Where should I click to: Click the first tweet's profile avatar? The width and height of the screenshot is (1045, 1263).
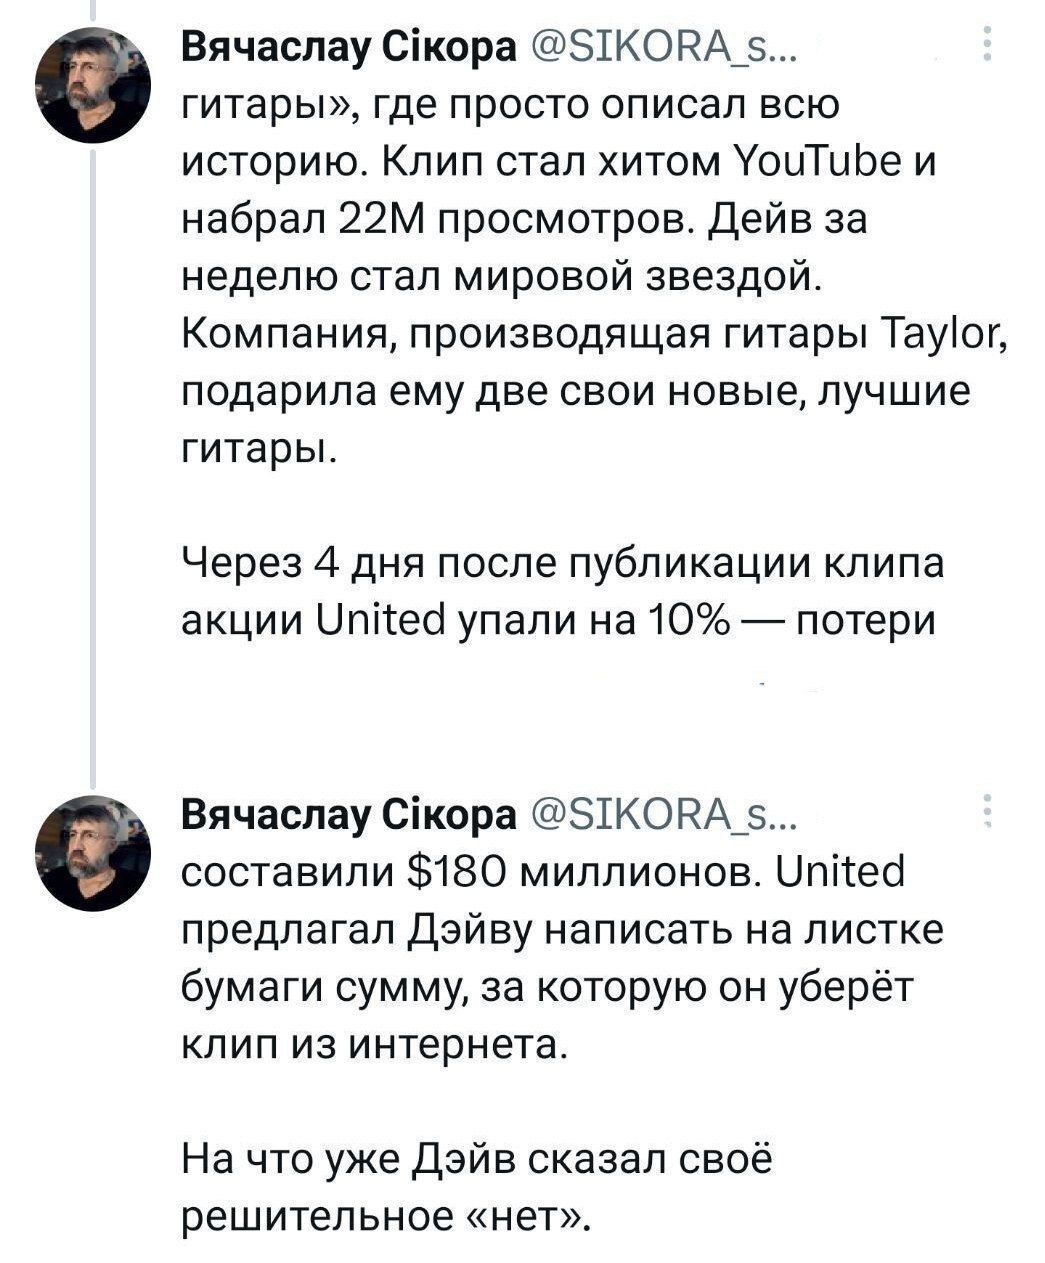[93, 84]
